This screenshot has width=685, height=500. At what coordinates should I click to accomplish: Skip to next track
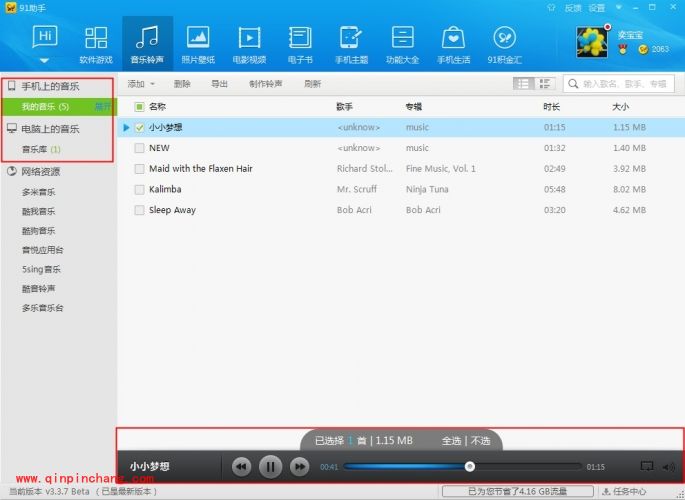click(x=299, y=467)
